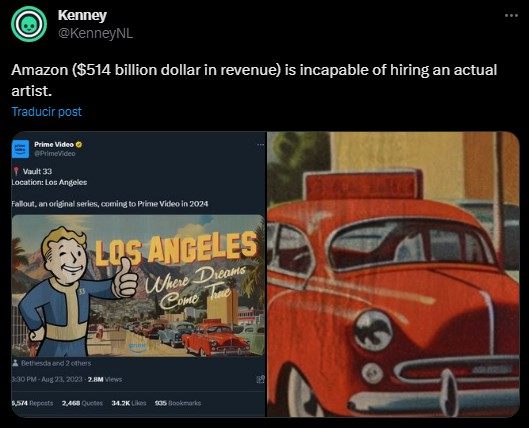Screen dimensions: 529x428
Task: Open the quoted tweet's three-dot menu
Action: tap(260, 145)
